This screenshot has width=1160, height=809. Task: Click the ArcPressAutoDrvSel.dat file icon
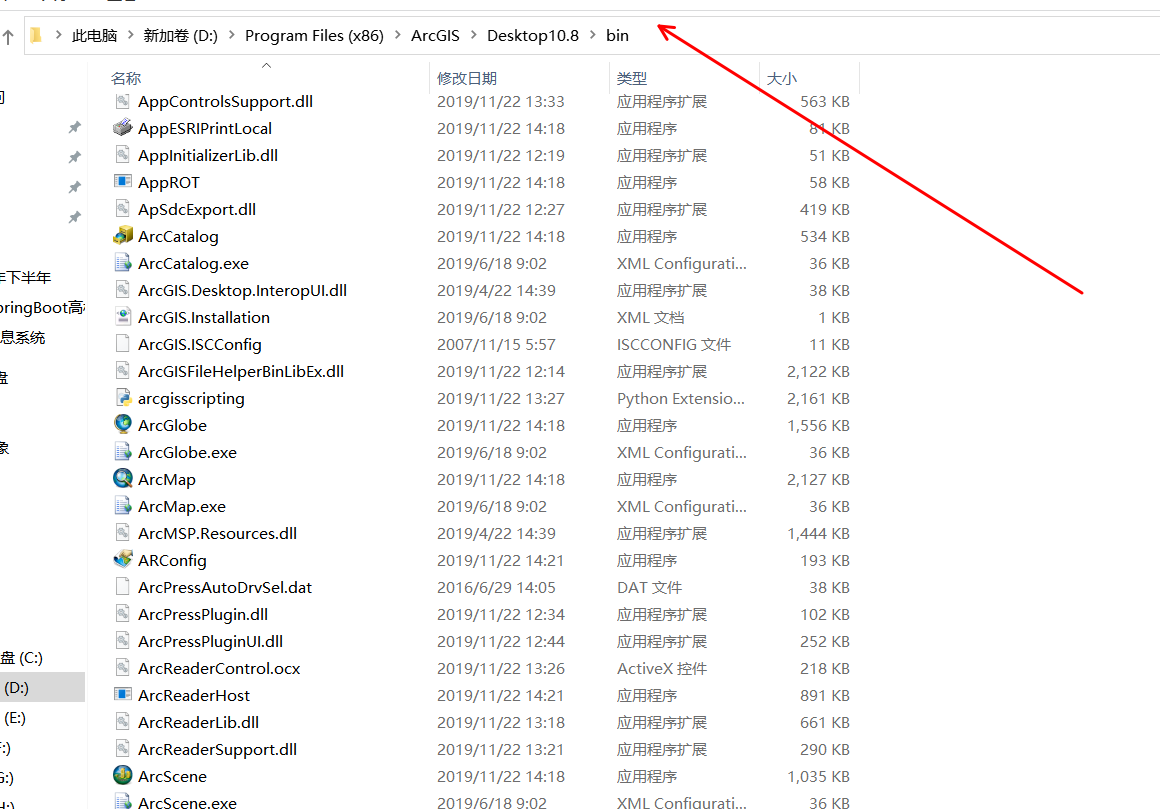tap(123, 586)
